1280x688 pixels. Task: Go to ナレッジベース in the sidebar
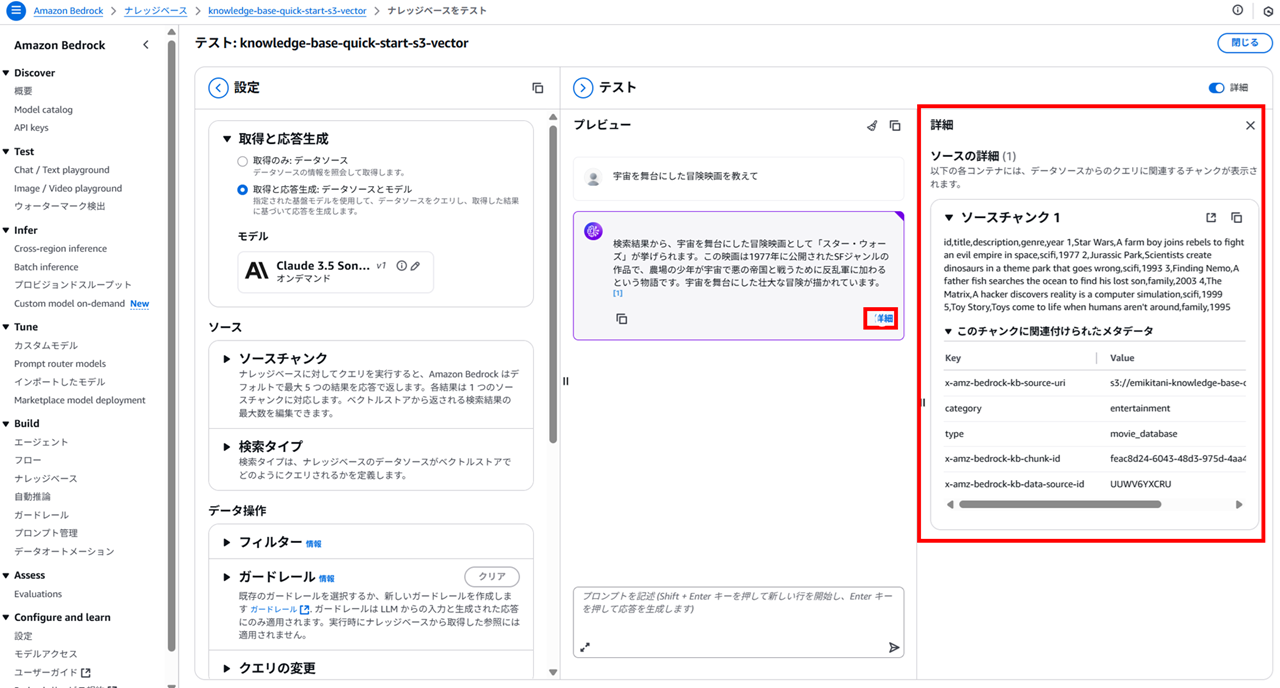coord(45,479)
